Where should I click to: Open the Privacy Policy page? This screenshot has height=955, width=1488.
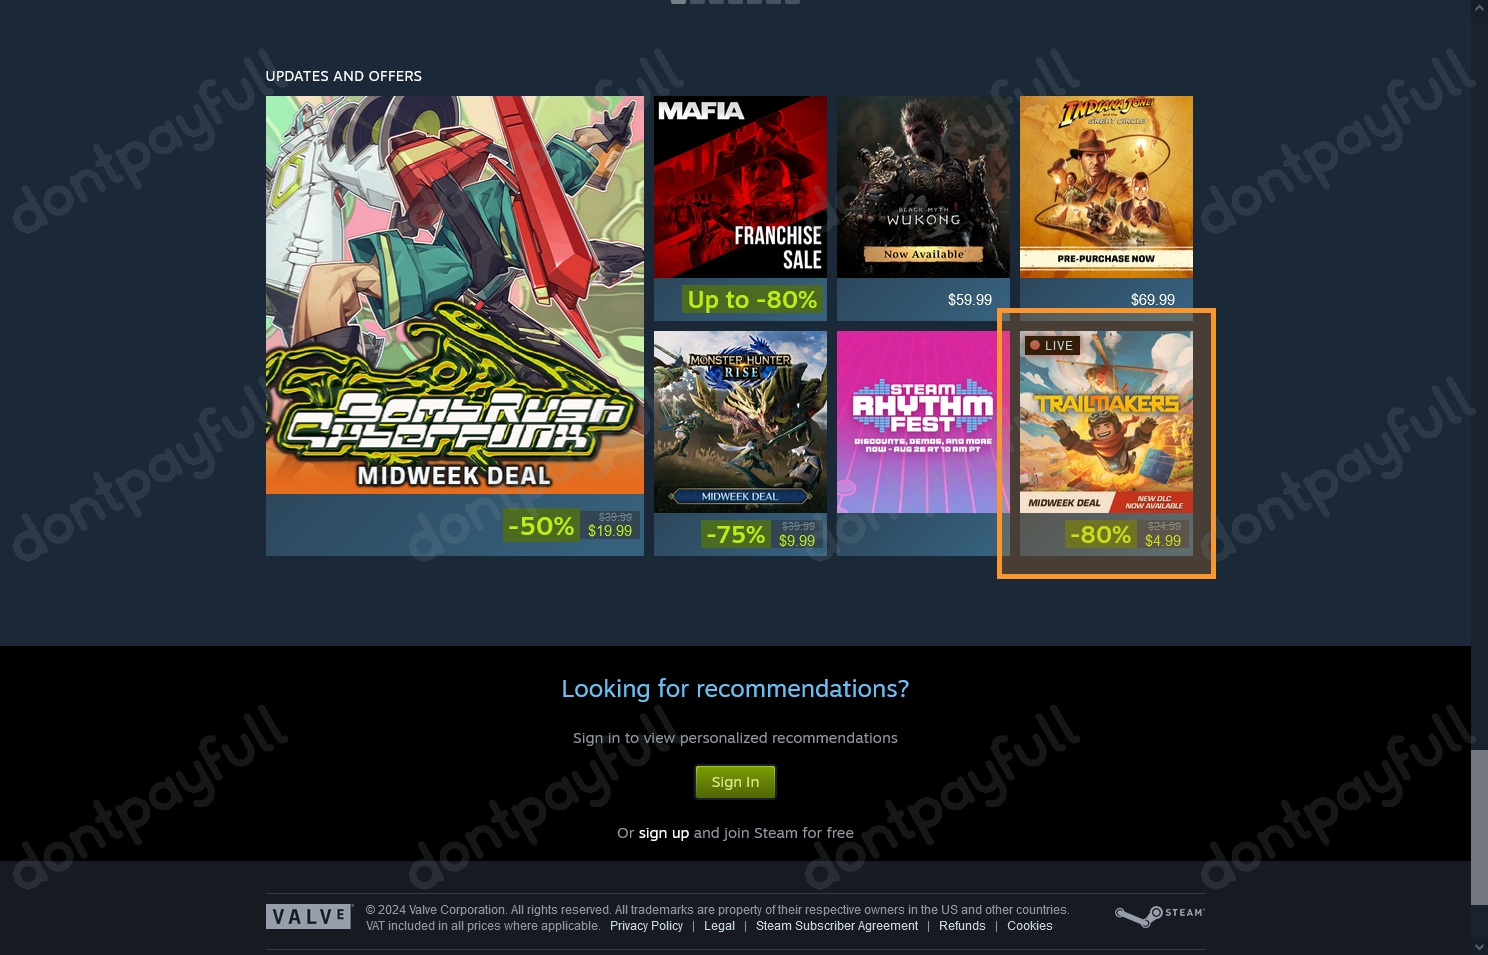point(646,926)
